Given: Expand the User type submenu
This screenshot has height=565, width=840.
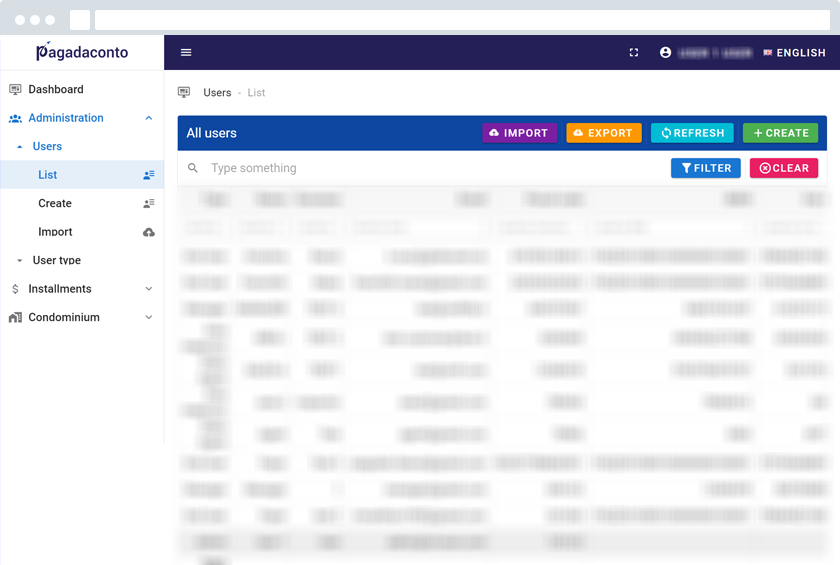Looking at the screenshot, I should [20, 261].
